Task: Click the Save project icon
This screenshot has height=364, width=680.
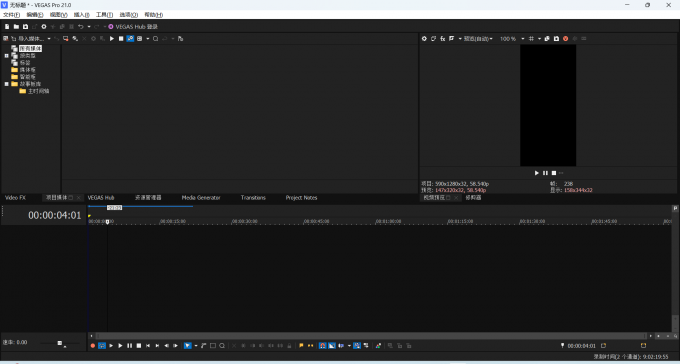Action: [26, 27]
